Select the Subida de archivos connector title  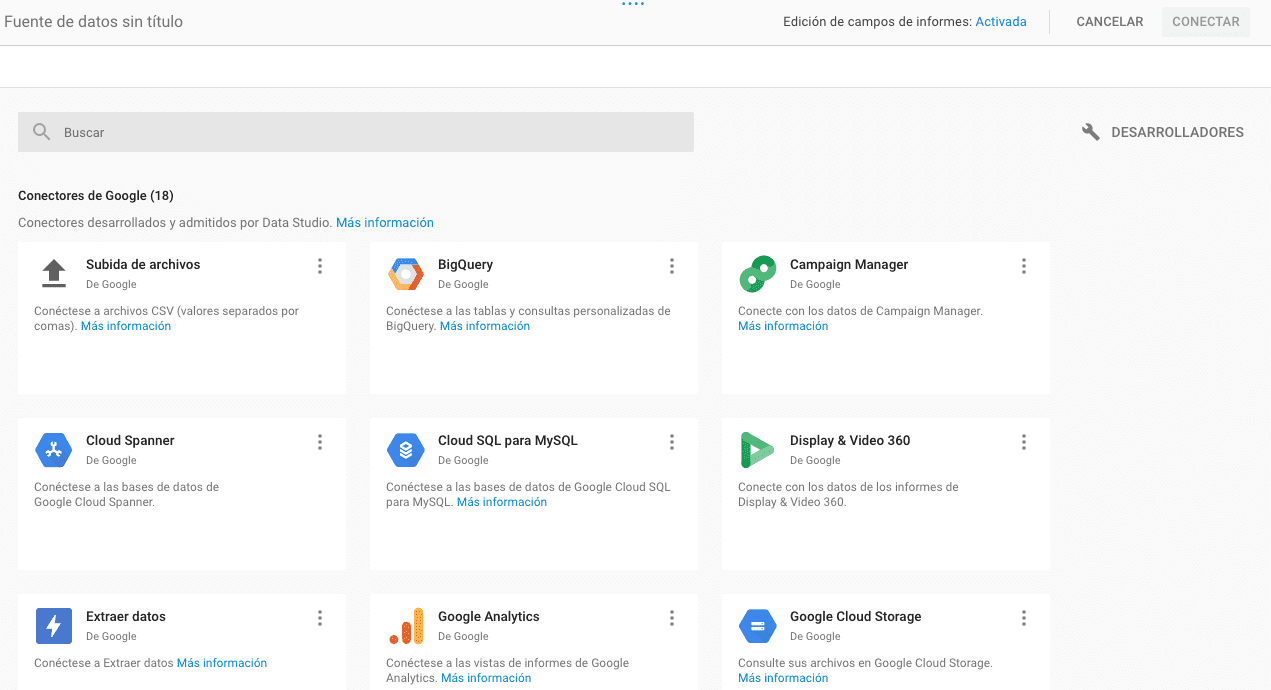click(x=143, y=265)
